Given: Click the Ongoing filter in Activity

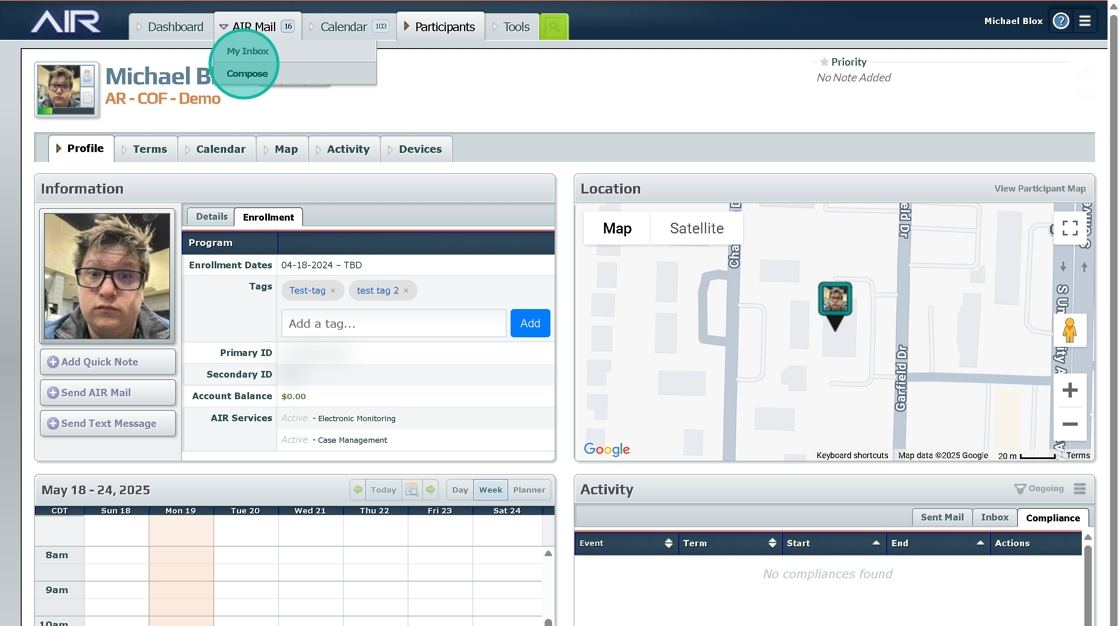Looking at the screenshot, I should pos(1039,489).
